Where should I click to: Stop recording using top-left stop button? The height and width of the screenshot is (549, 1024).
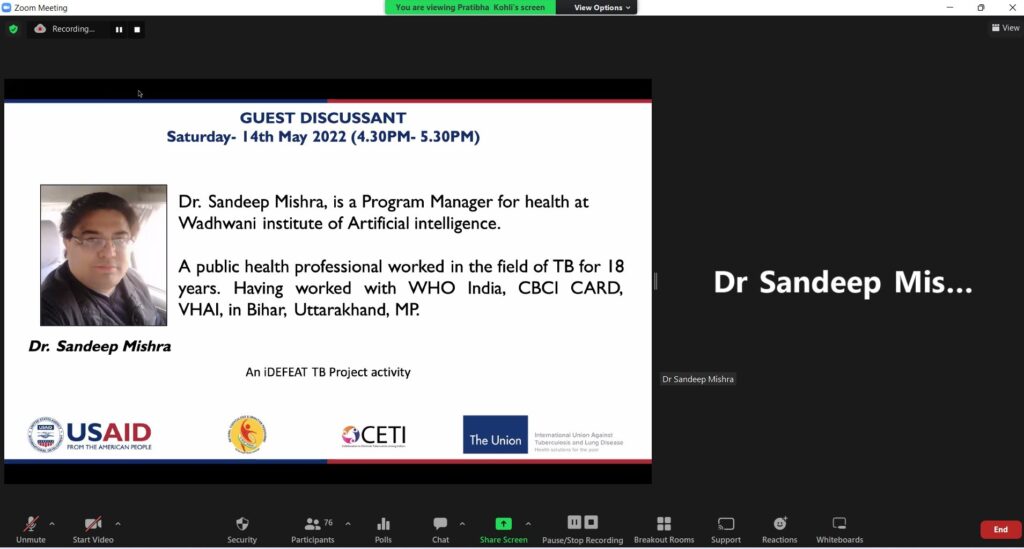[x=137, y=29]
